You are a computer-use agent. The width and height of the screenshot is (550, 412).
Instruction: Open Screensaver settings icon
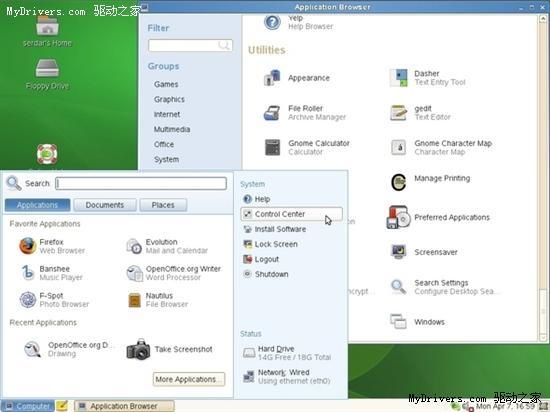[398, 251]
